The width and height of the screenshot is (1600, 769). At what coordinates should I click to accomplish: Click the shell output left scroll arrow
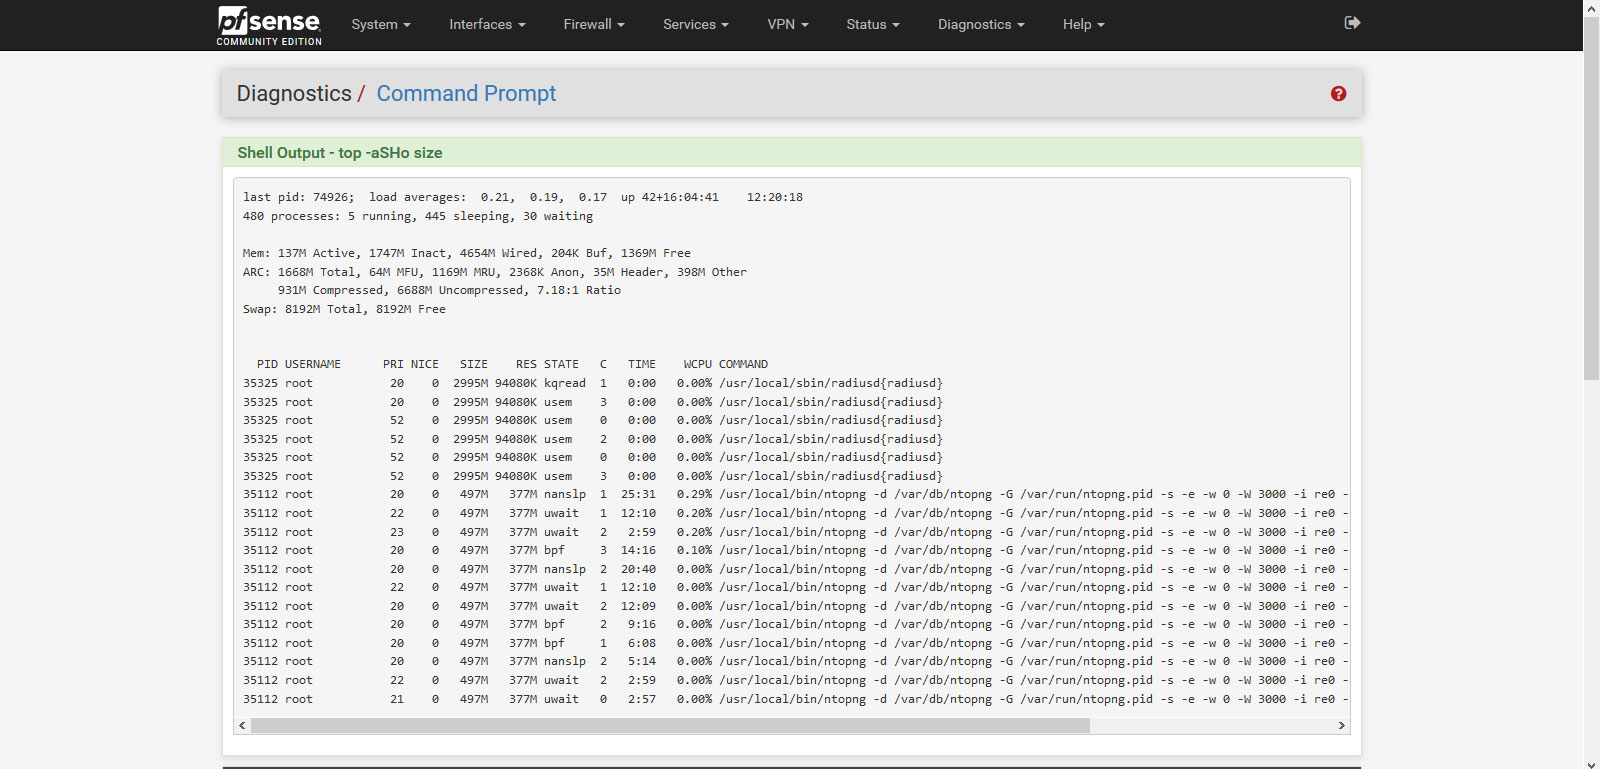pos(242,726)
